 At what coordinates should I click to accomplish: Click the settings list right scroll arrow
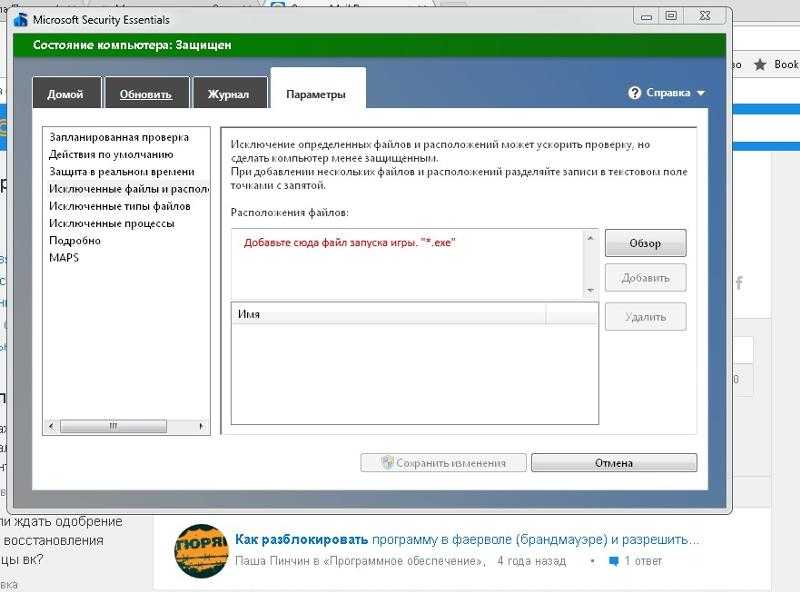pyautogui.click(x=201, y=426)
